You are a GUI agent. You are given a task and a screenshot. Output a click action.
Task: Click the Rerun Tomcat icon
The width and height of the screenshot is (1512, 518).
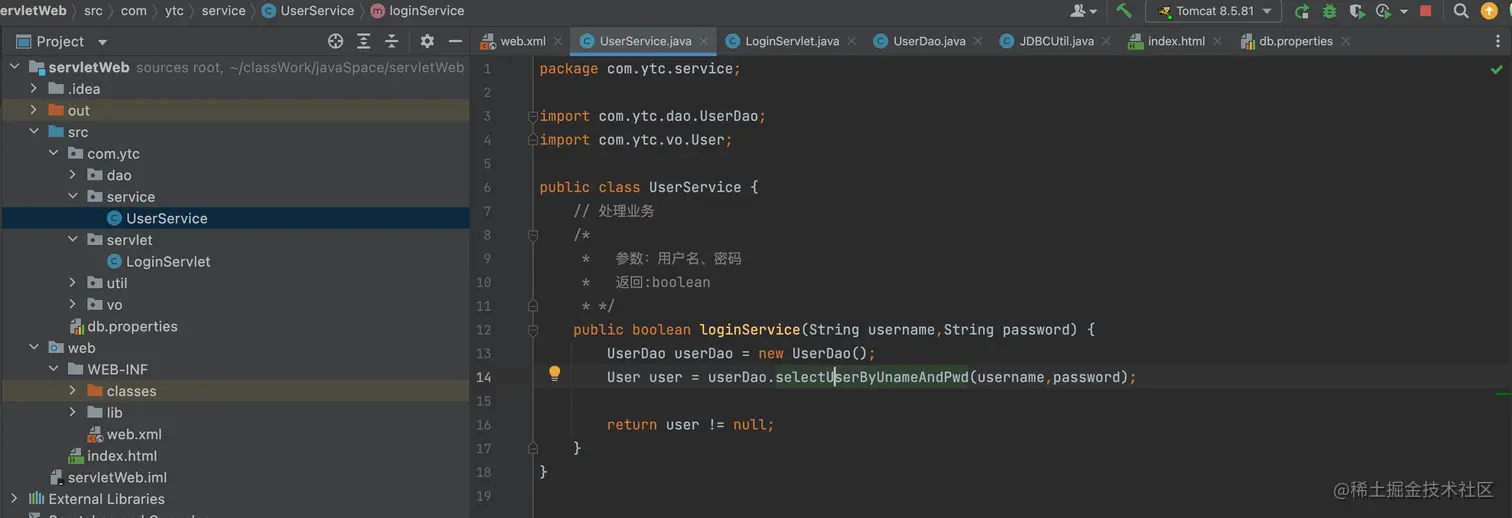(1301, 11)
